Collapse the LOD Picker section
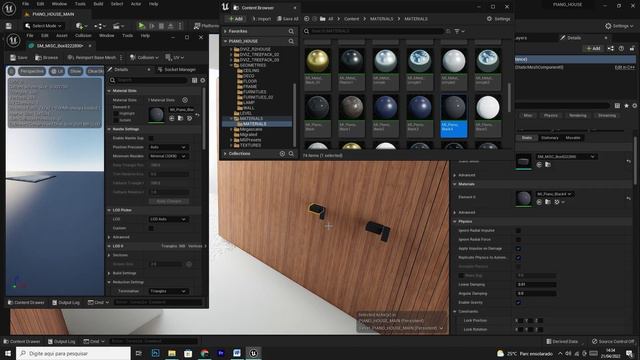This screenshot has height=360, width=640. [109, 210]
